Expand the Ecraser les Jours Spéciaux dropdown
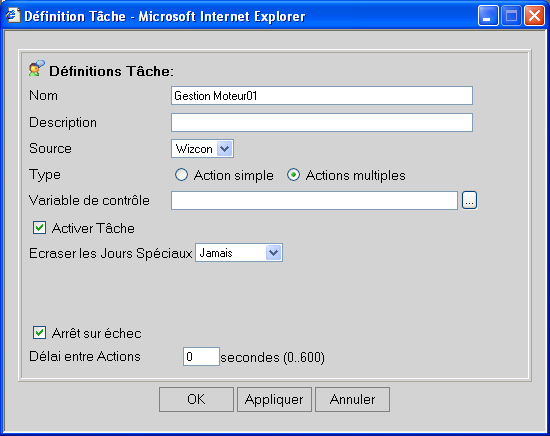This screenshot has height=436, width=550. (239, 253)
